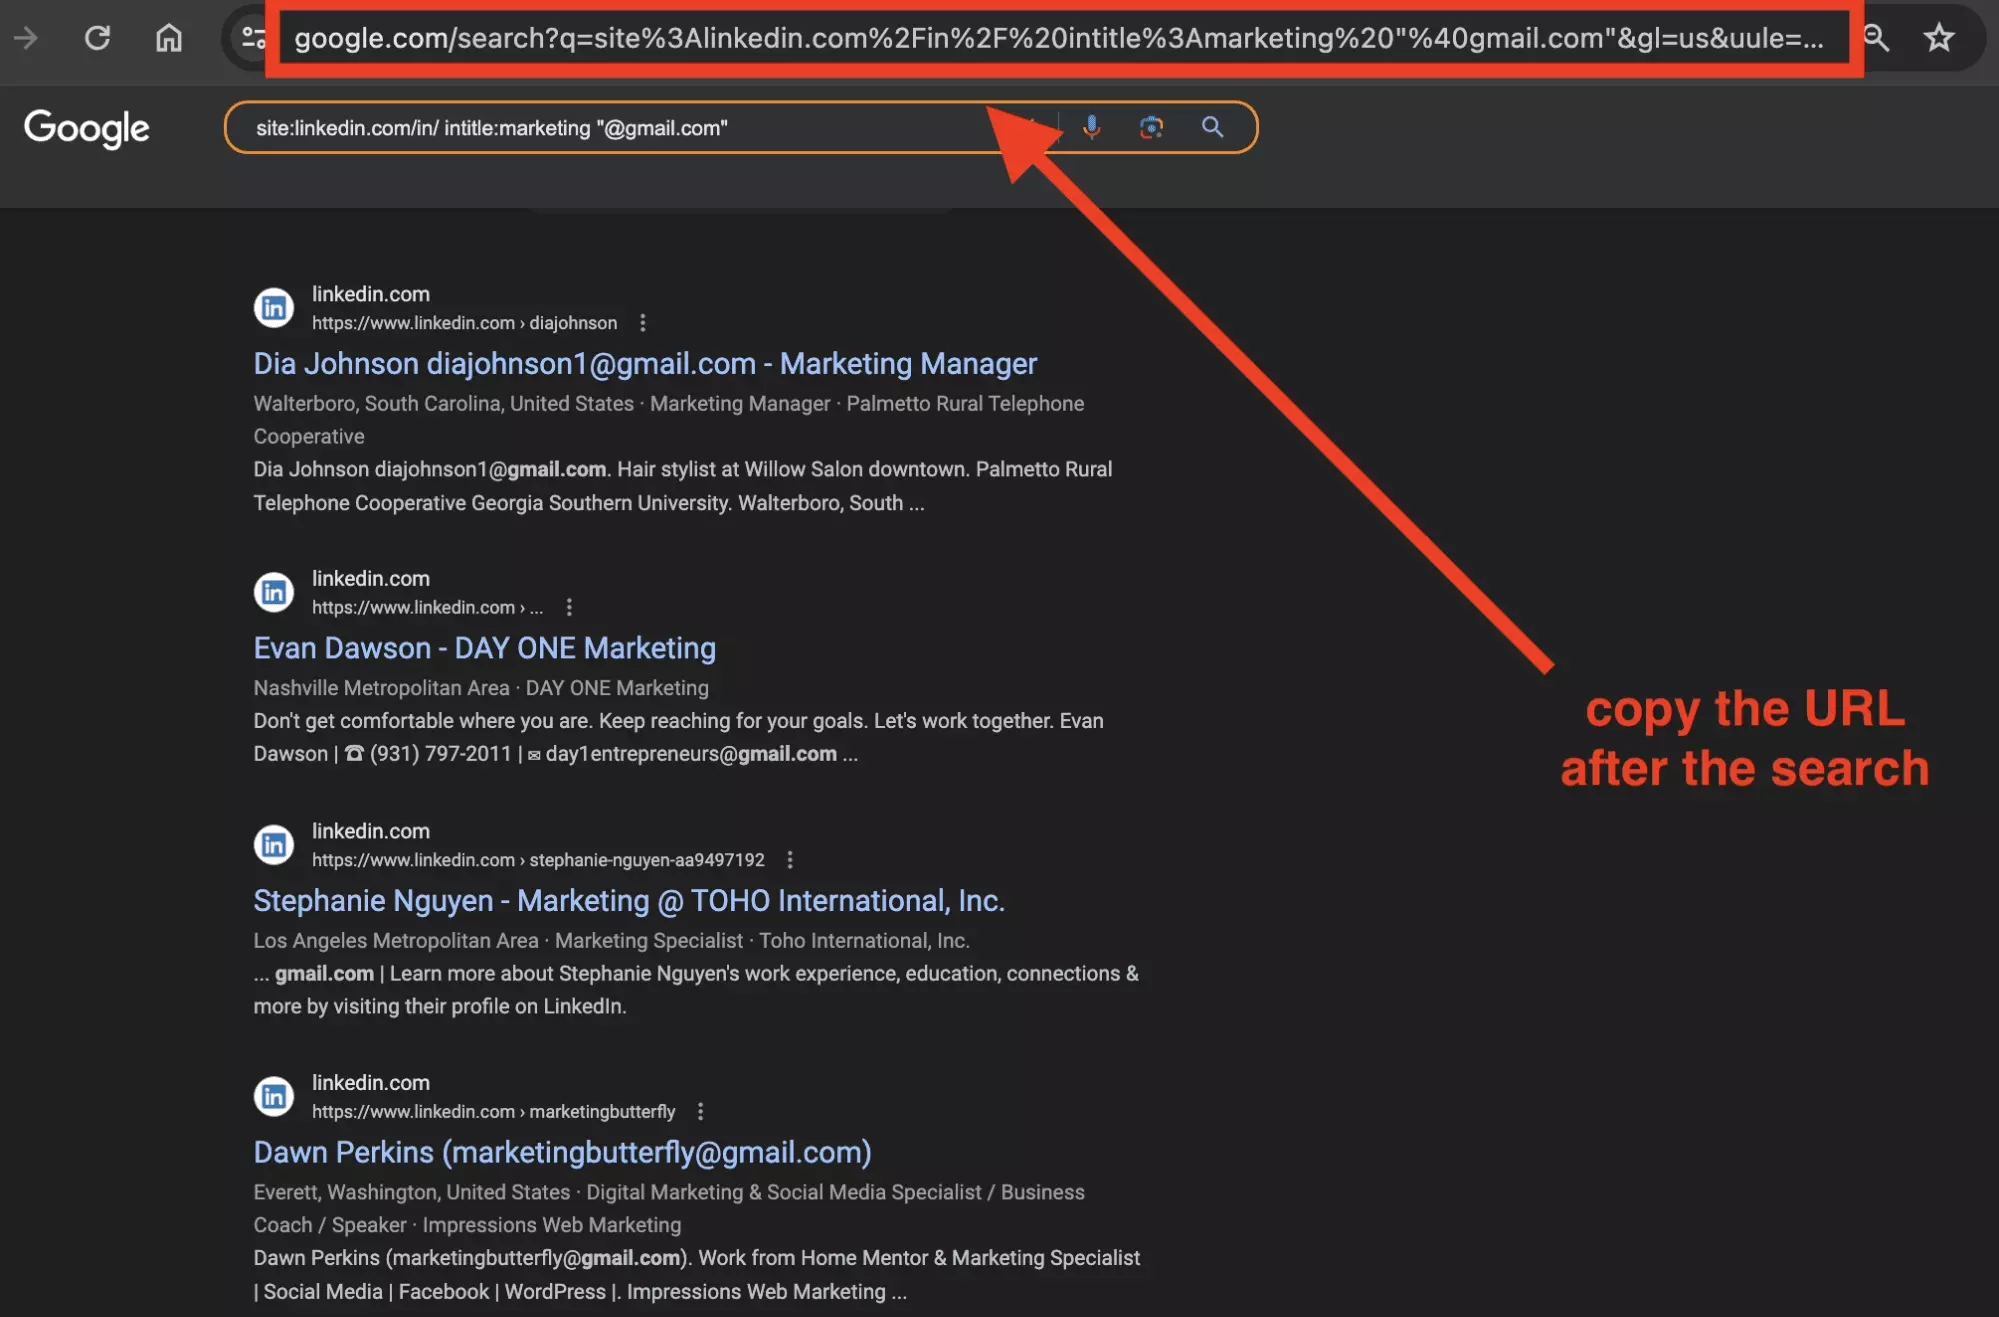Click the site settings tune icon
Viewport: 1999px width, 1317px height.
tap(252, 38)
